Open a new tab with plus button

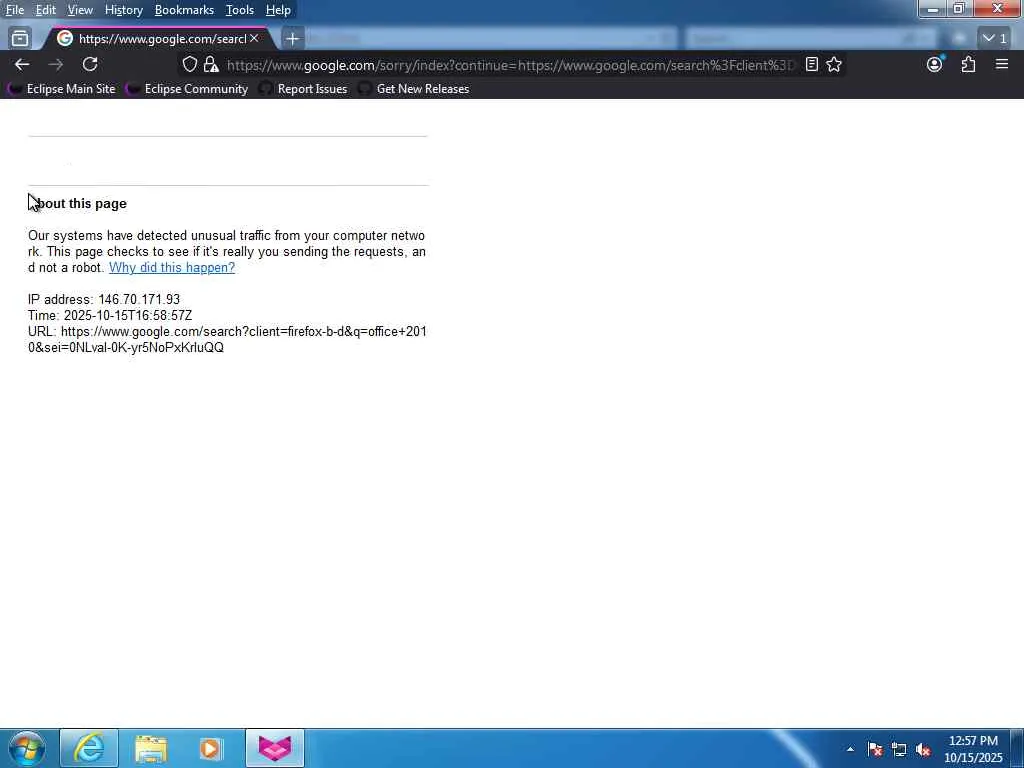click(293, 39)
